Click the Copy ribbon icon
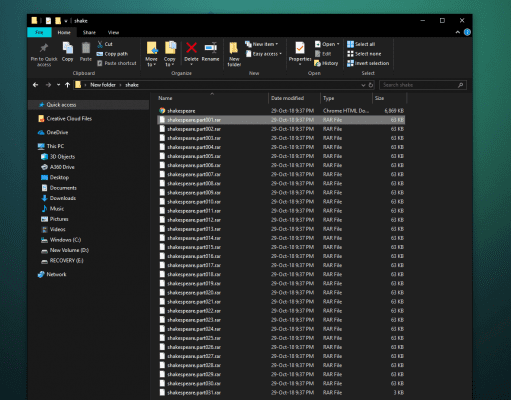Viewport: 511px width, 400px height. [68, 48]
